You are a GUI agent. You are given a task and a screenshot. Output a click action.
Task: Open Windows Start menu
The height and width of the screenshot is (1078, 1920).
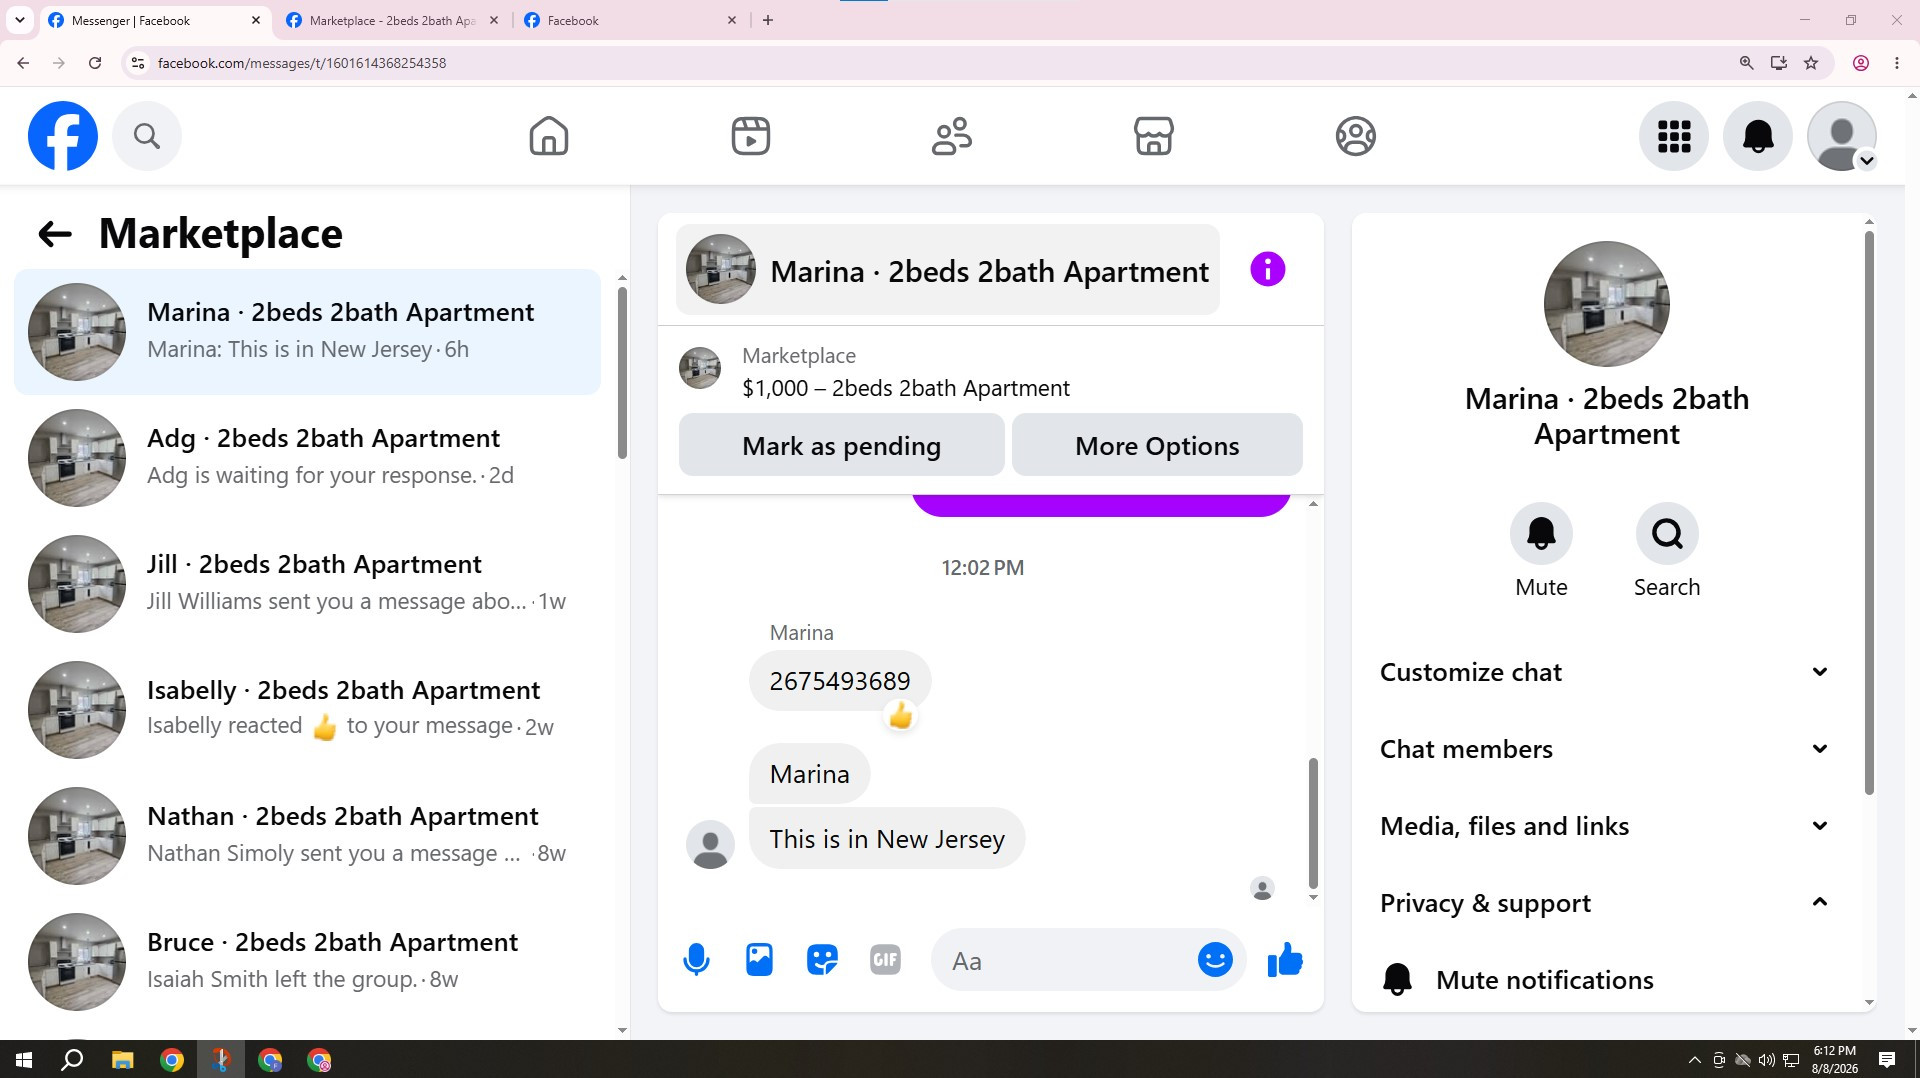[x=24, y=1060]
